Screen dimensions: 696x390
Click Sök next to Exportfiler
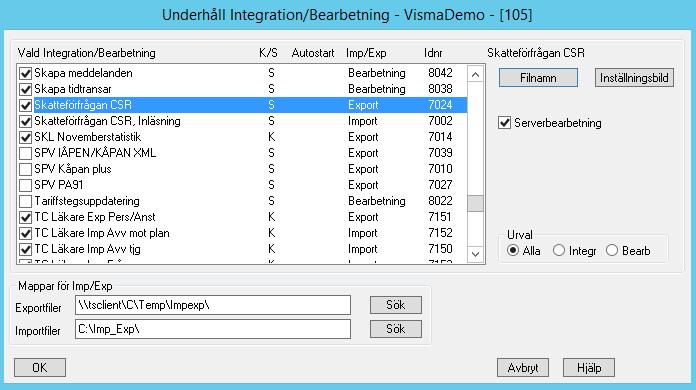tap(395, 305)
